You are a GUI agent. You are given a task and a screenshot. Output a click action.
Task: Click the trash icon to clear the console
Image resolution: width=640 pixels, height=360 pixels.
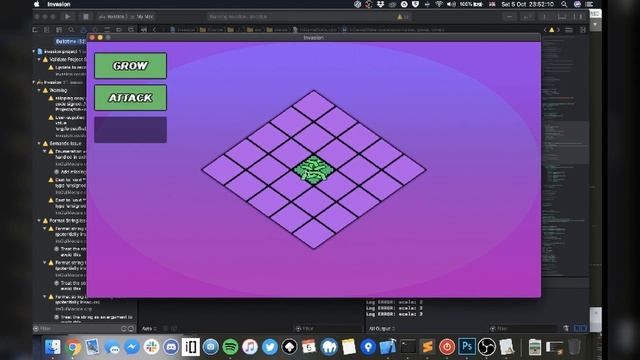tap(566, 329)
